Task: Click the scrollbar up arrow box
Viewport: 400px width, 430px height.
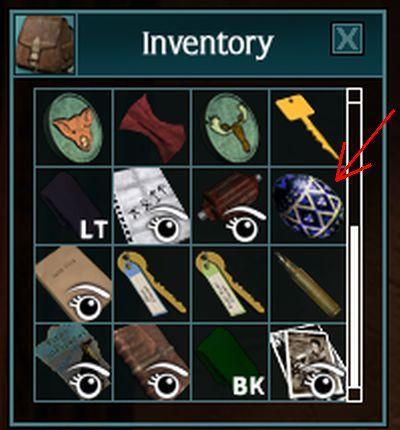Action: pos(354,96)
